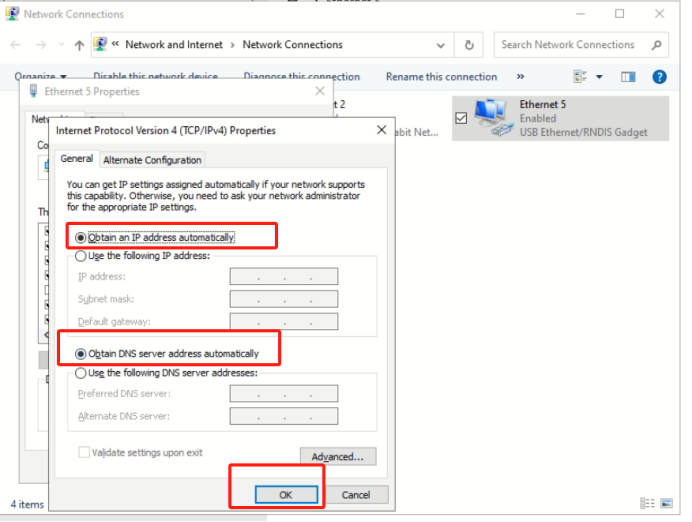Viewport: 692px width, 522px height.
Task: Expand the address bar history dropdown
Action: (440, 45)
